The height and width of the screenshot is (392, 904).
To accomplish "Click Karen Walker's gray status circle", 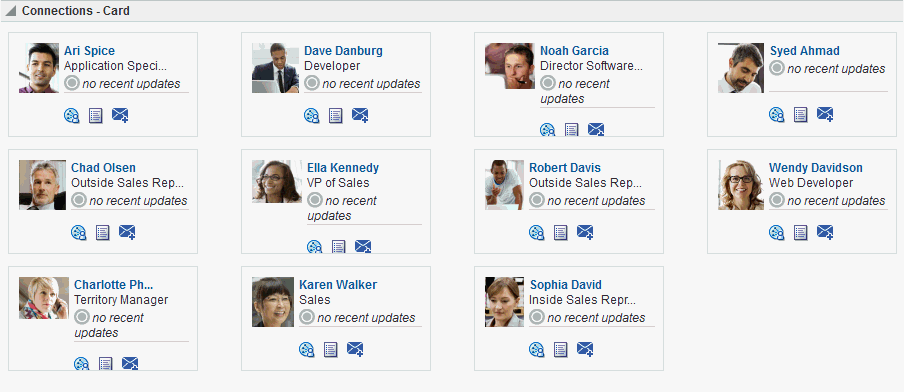I will (x=307, y=317).
